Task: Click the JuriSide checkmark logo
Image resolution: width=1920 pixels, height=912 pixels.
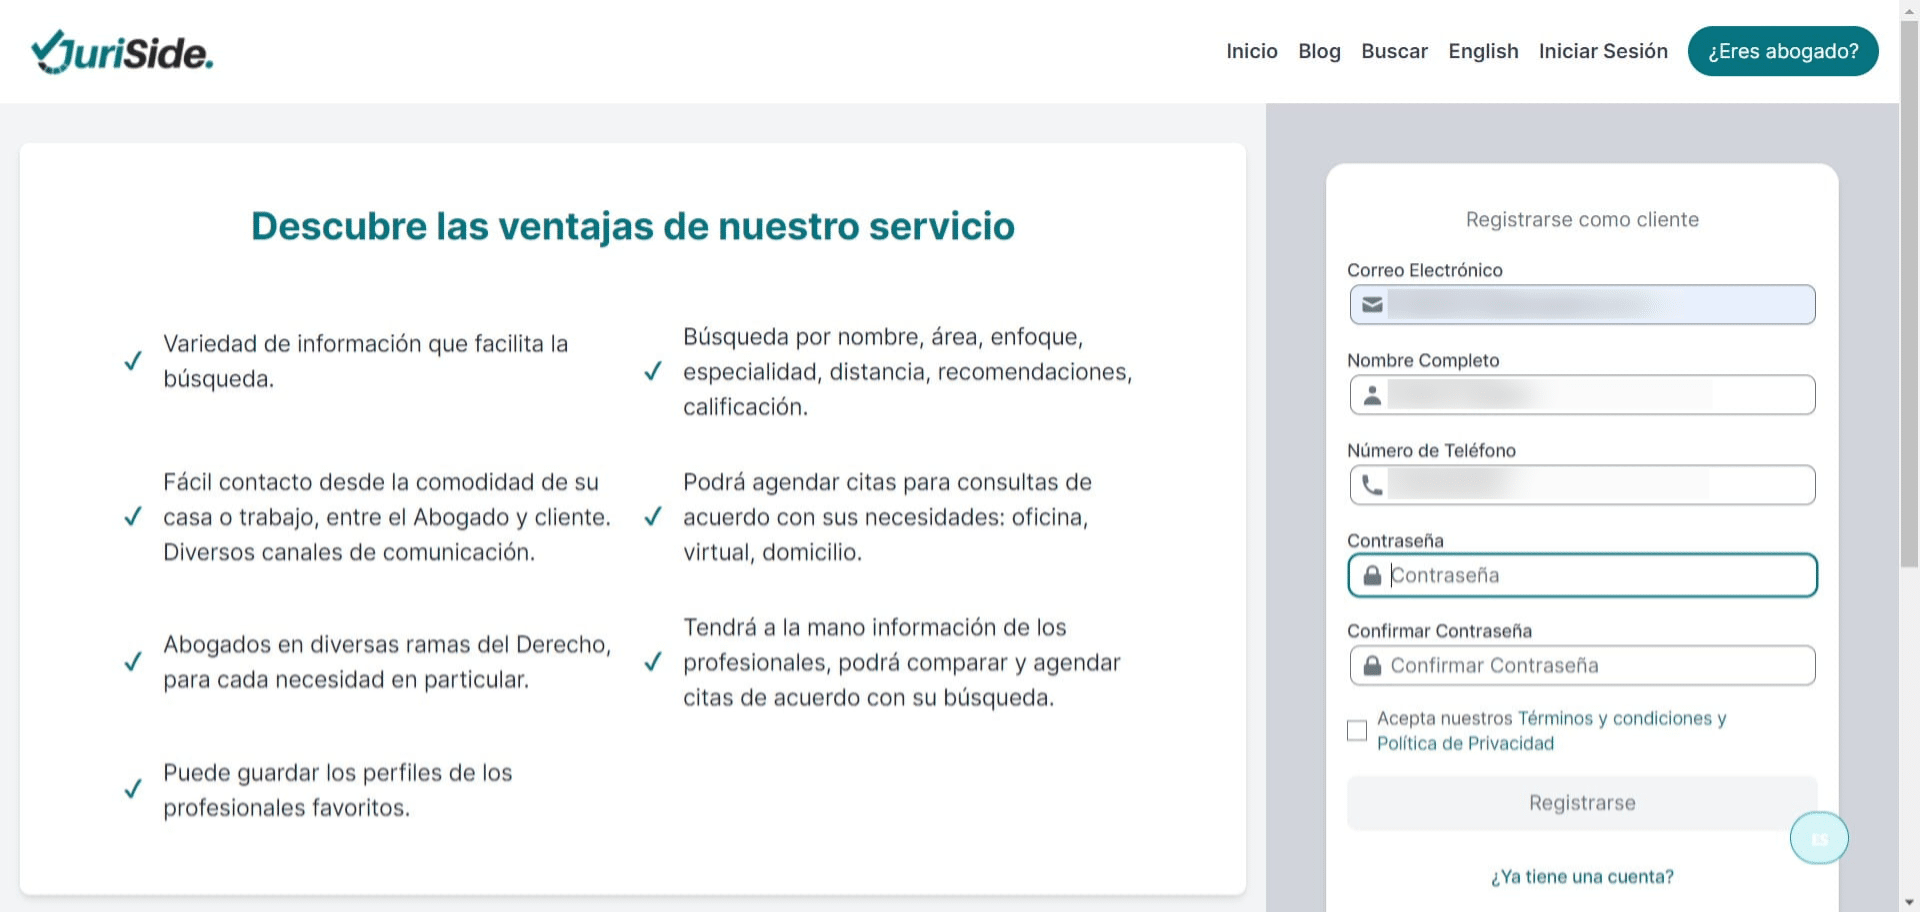Action: (48, 49)
